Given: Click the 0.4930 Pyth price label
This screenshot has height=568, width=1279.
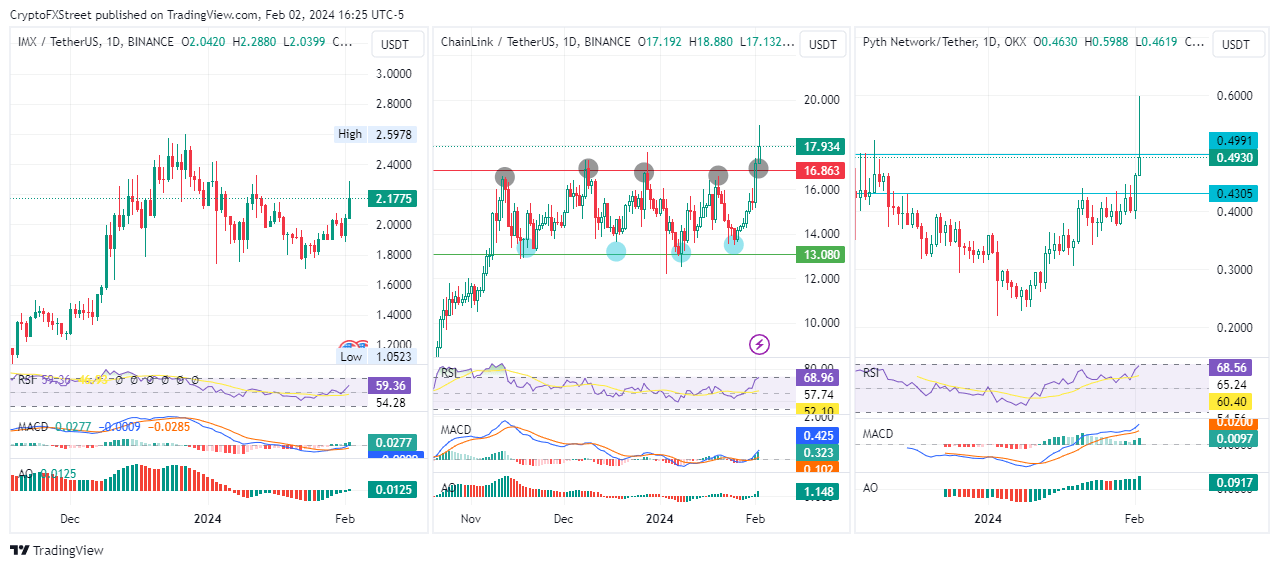Looking at the screenshot, I should coord(1233,157).
